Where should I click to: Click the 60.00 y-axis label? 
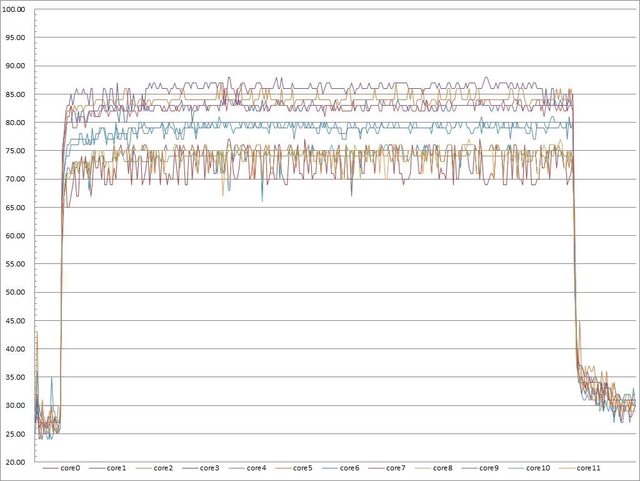19,236
